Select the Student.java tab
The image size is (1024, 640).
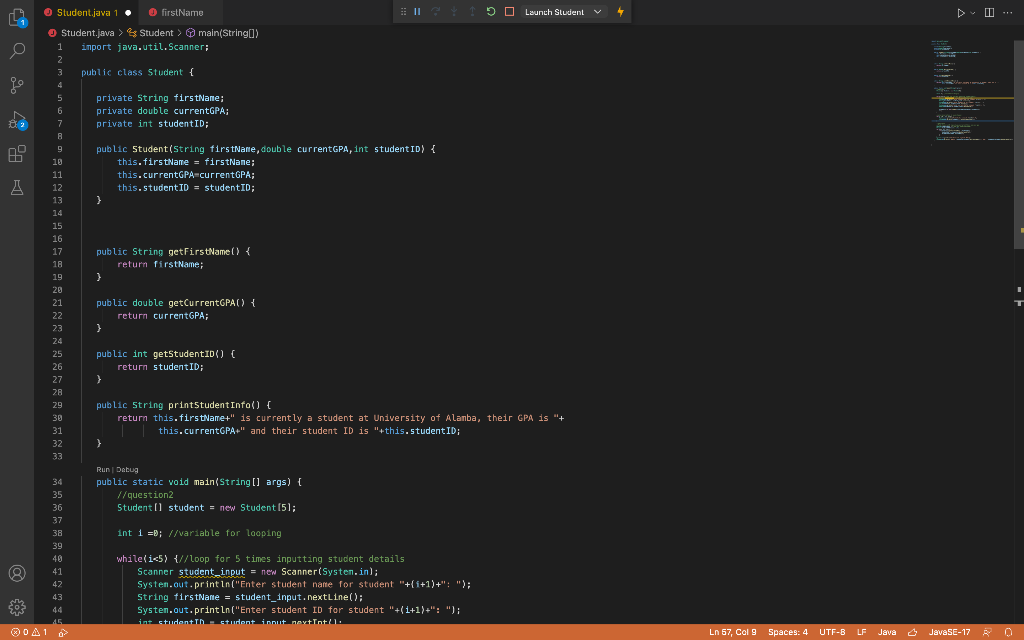click(86, 12)
